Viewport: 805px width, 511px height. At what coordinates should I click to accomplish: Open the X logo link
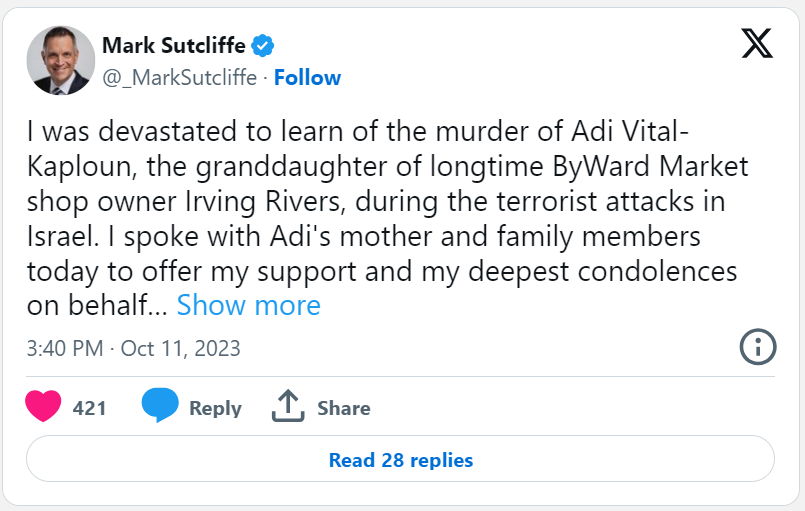pyautogui.click(x=757, y=43)
